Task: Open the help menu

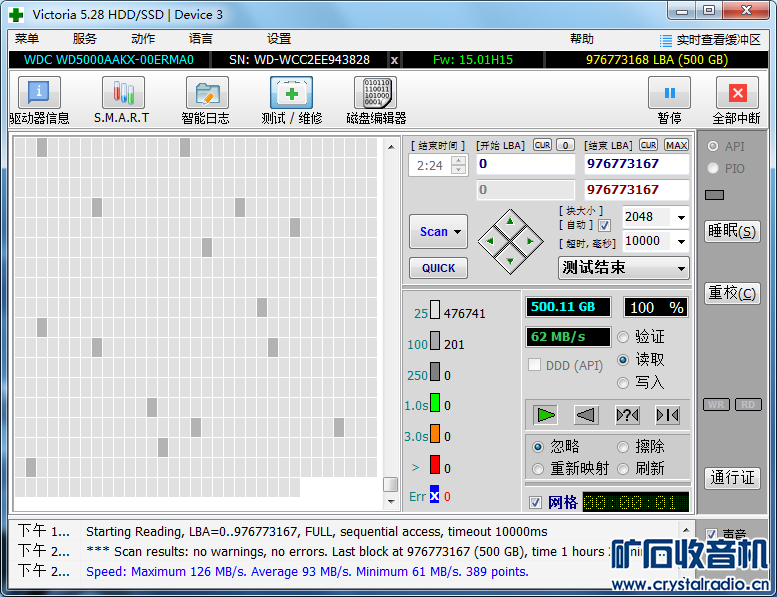Action: coord(582,39)
